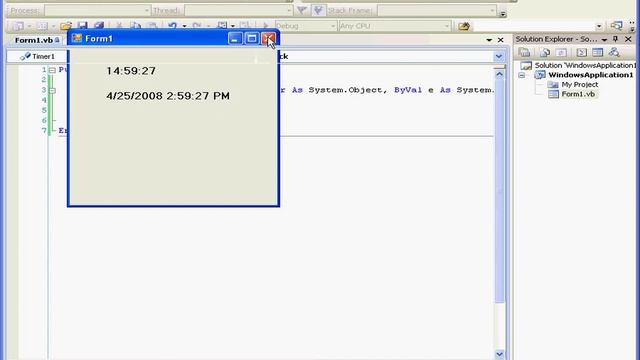Click the Save All toolbar icon

pyautogui.click(x=99, y=26)
